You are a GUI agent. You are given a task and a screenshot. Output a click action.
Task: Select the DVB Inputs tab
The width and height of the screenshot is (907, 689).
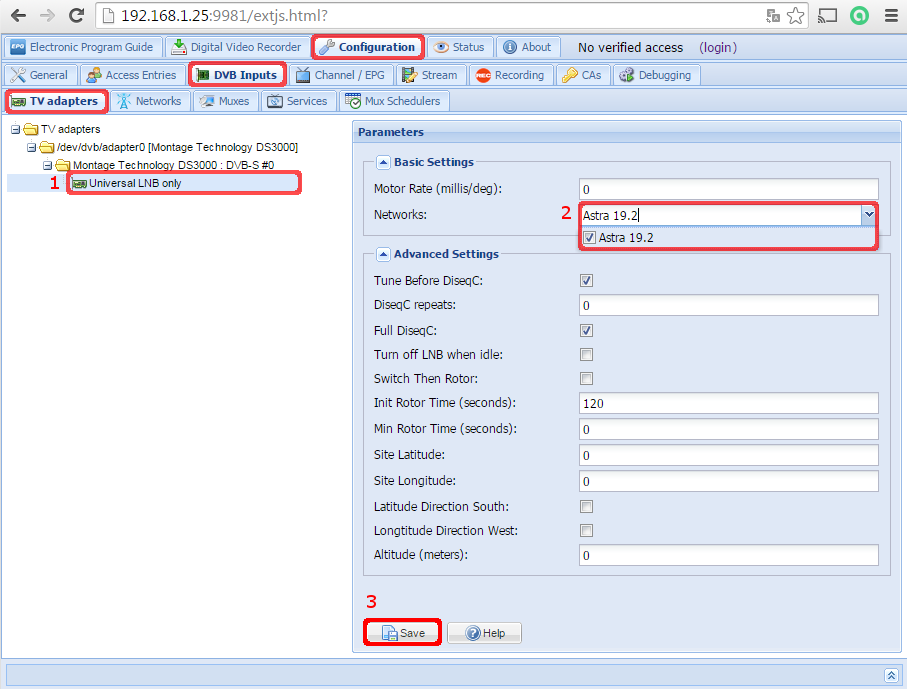(x=237, y=75)
